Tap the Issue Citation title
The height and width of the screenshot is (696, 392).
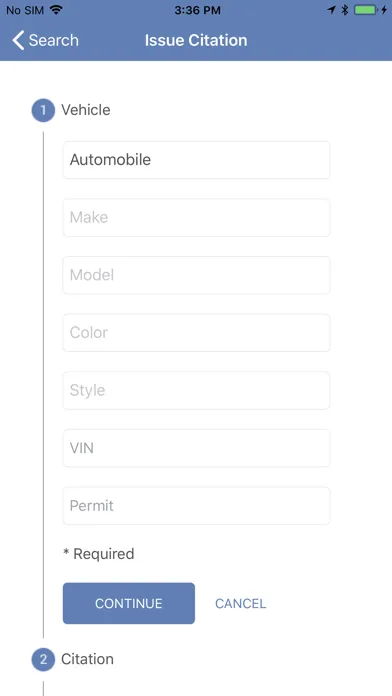pos(196,40)
